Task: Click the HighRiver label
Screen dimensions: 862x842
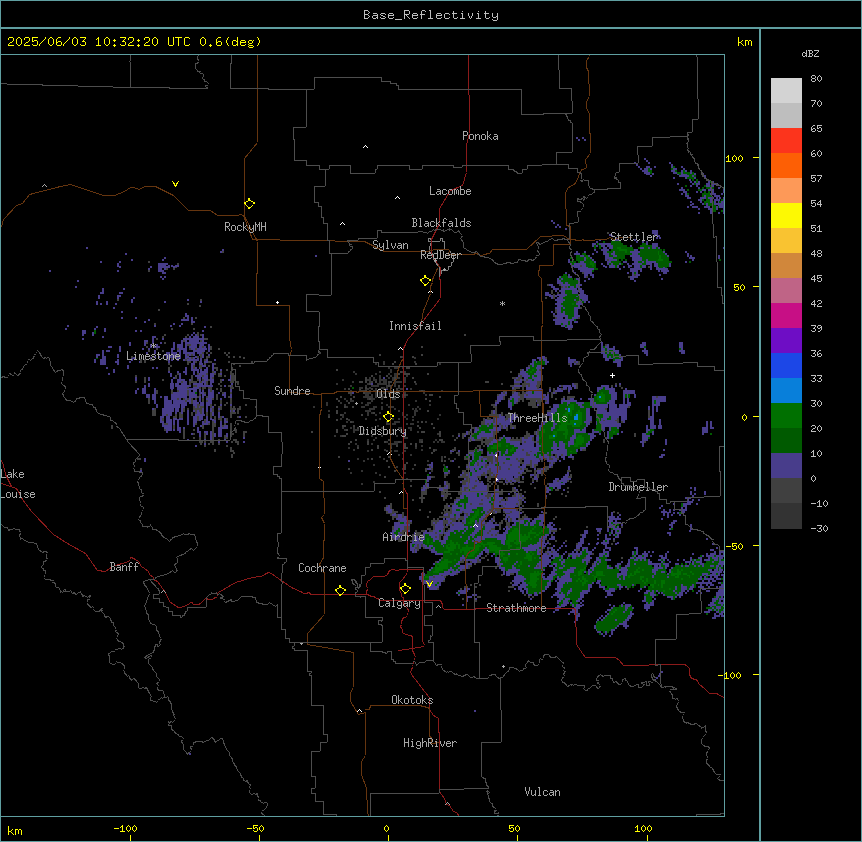Action: click(430, 743)
